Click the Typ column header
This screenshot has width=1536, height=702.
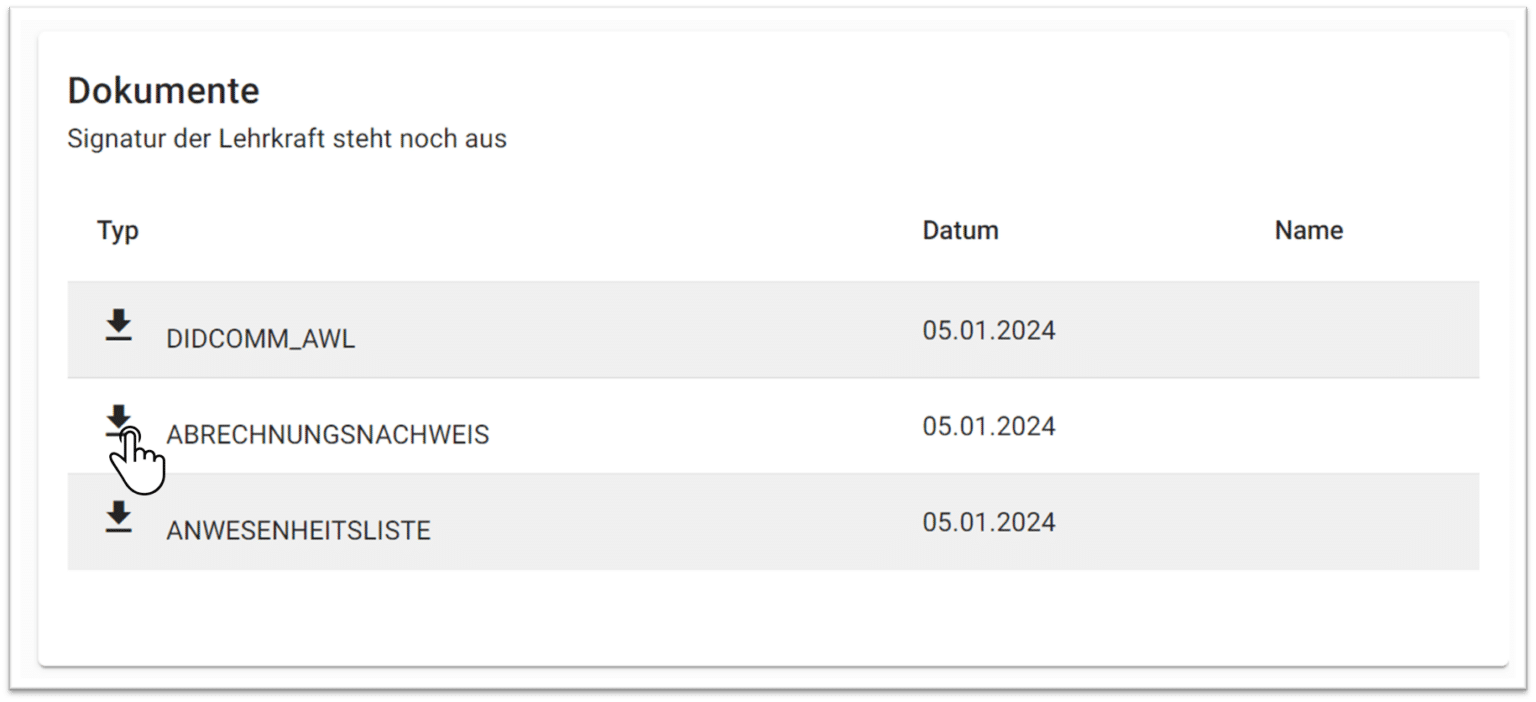118,230
